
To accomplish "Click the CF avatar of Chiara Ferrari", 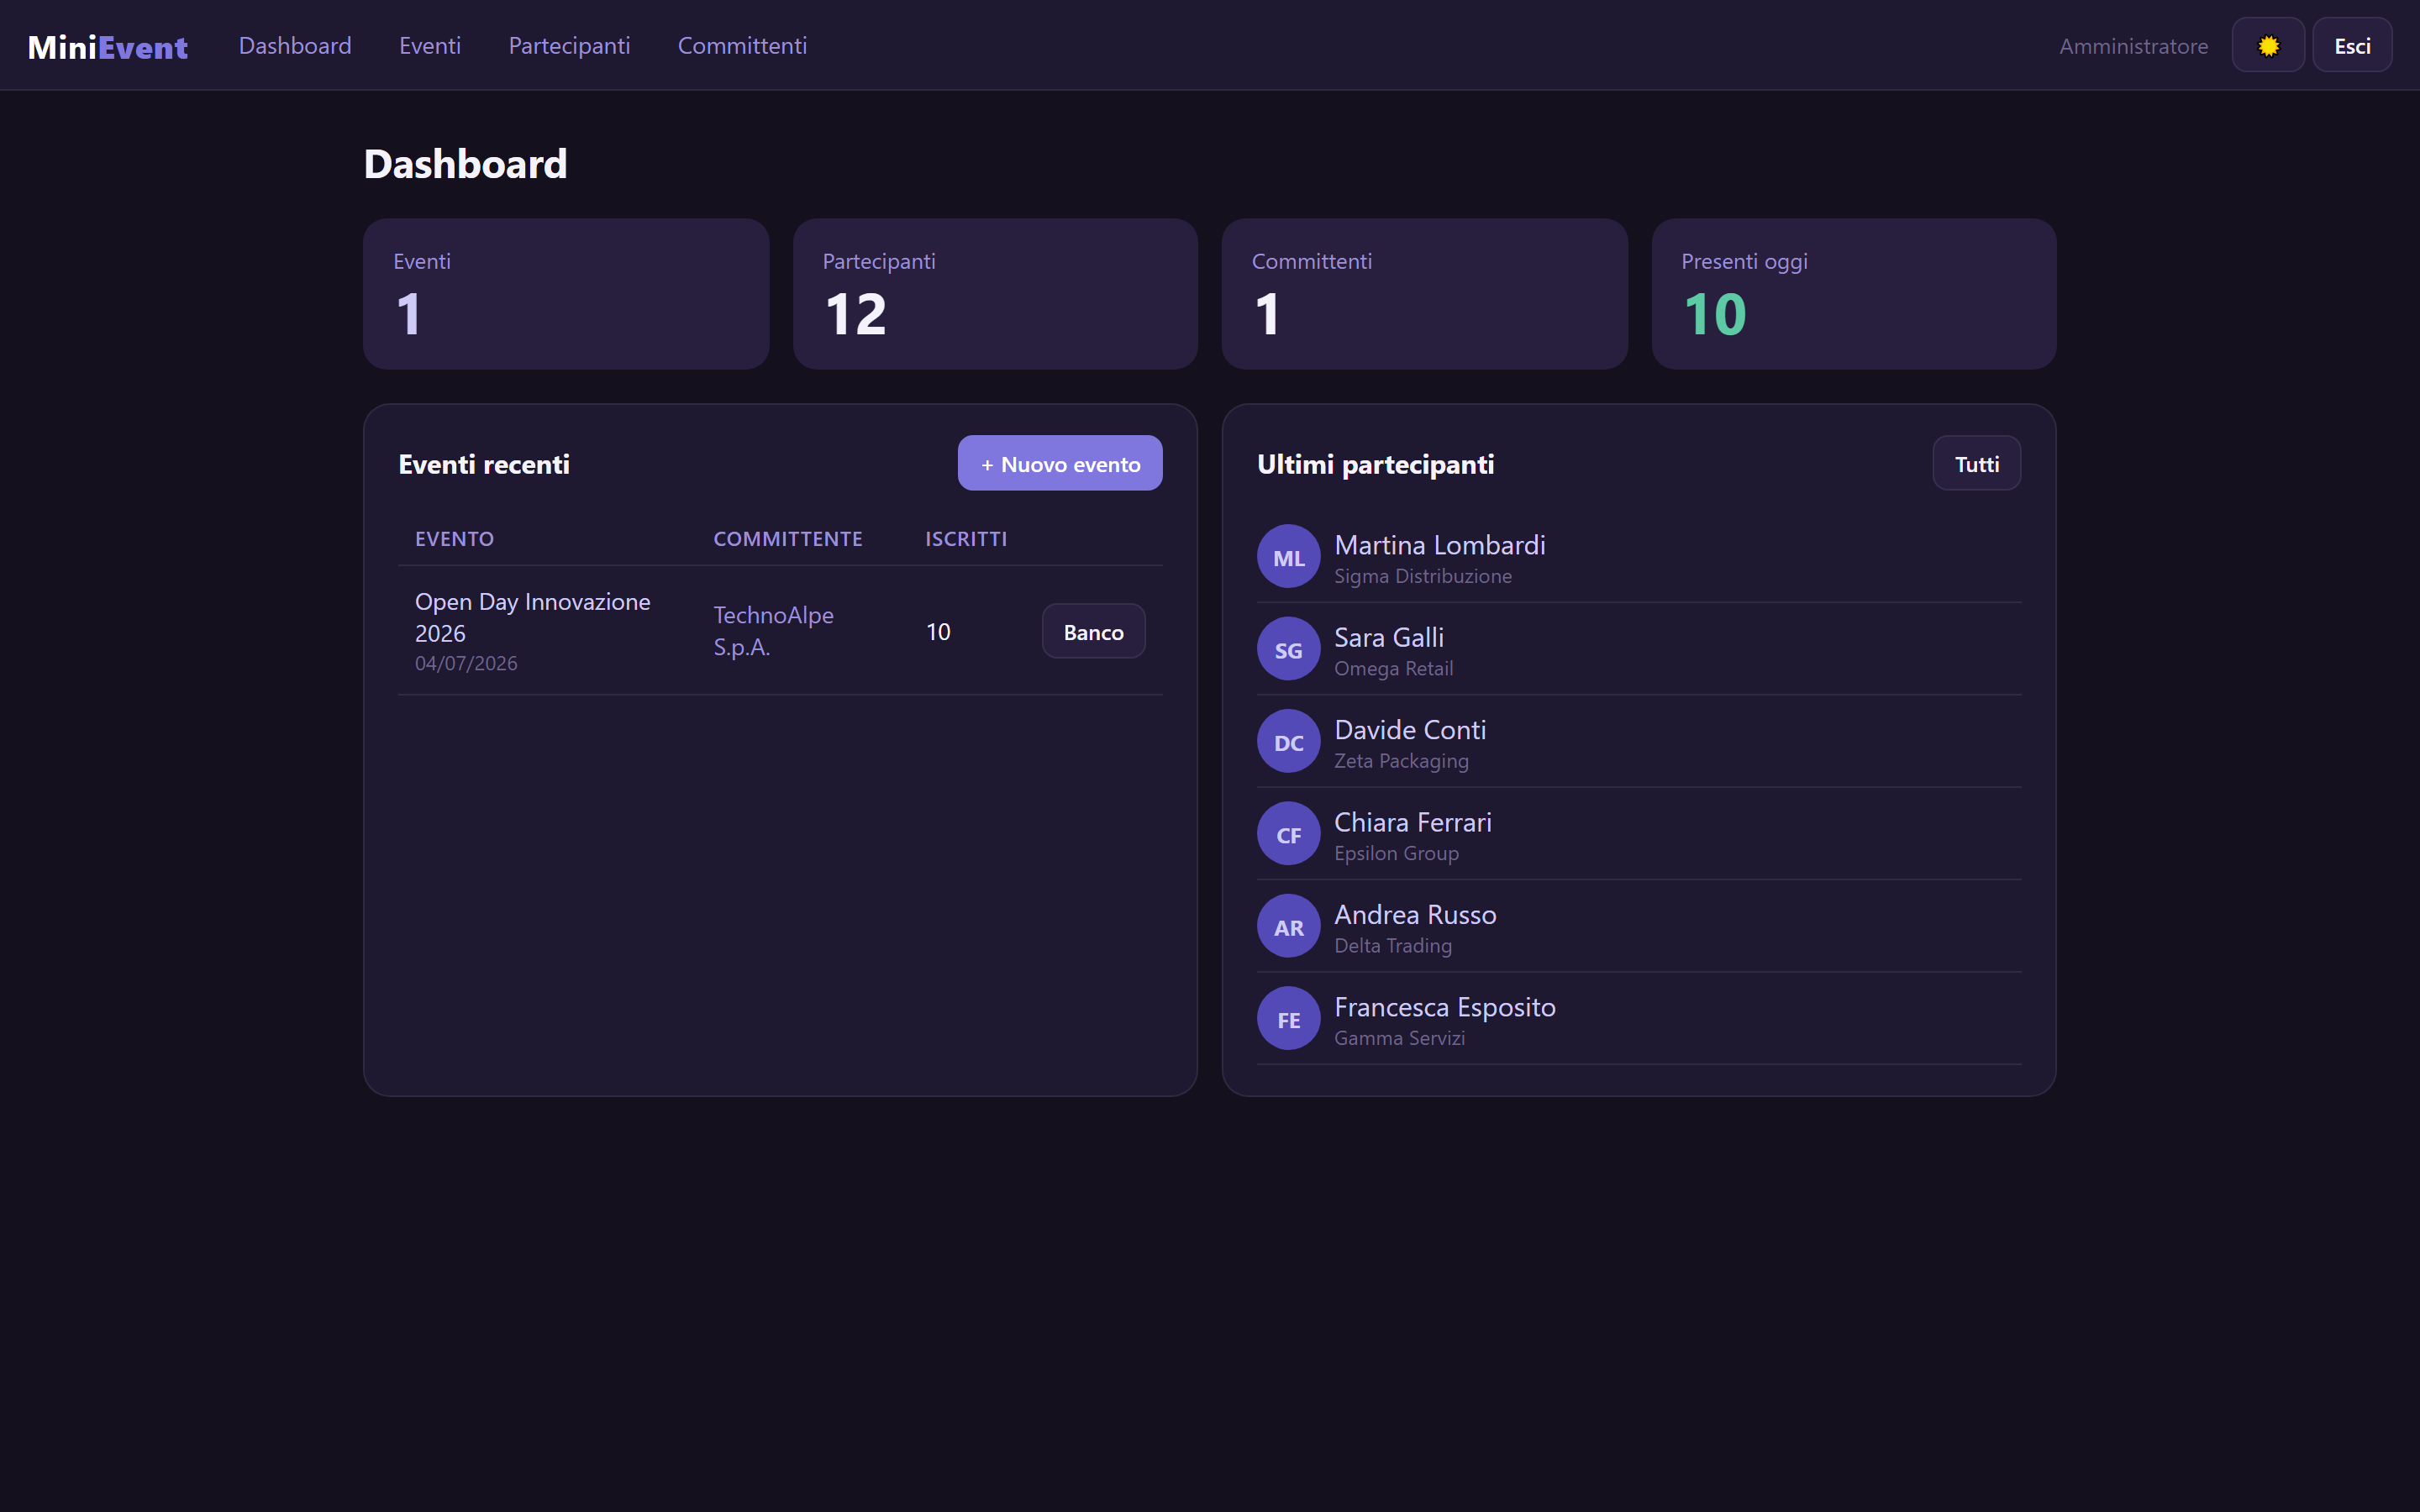I will click(x=1288, y=834).
